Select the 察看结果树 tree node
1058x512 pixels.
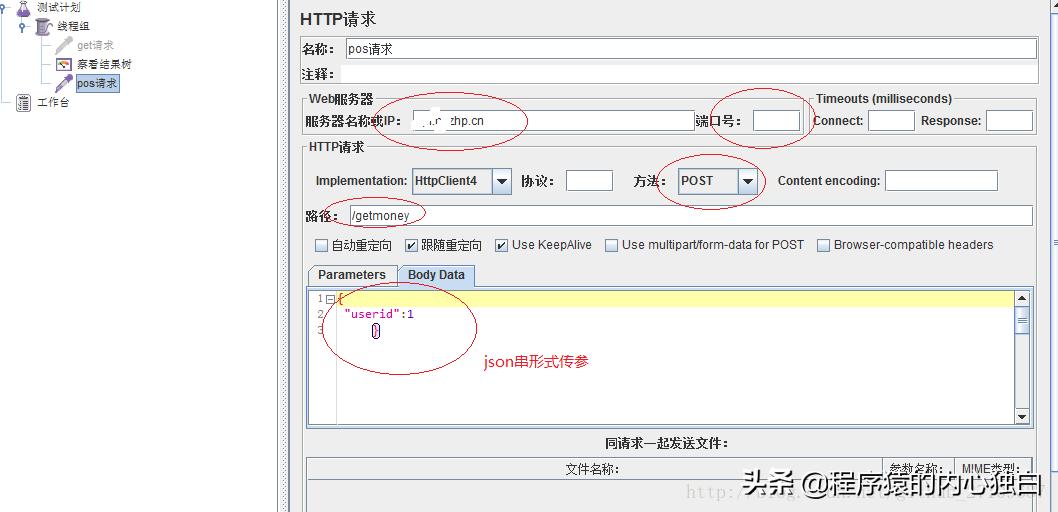coord(104,65)
